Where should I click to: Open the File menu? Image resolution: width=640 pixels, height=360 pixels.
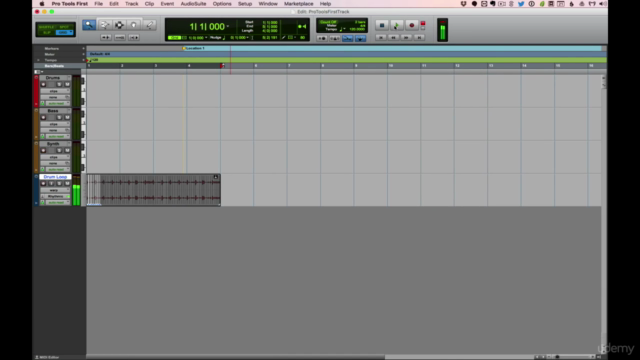pos(98,4)
